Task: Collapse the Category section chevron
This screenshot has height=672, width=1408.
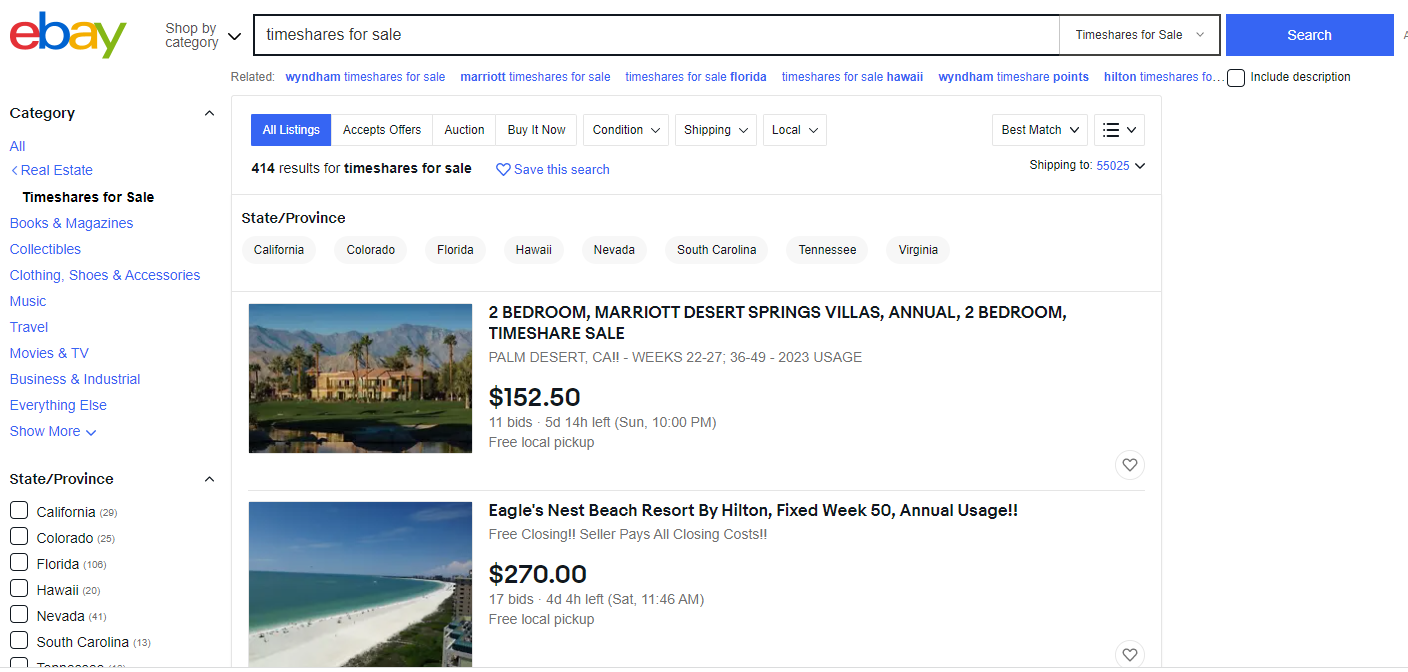Action: (209, 113)
